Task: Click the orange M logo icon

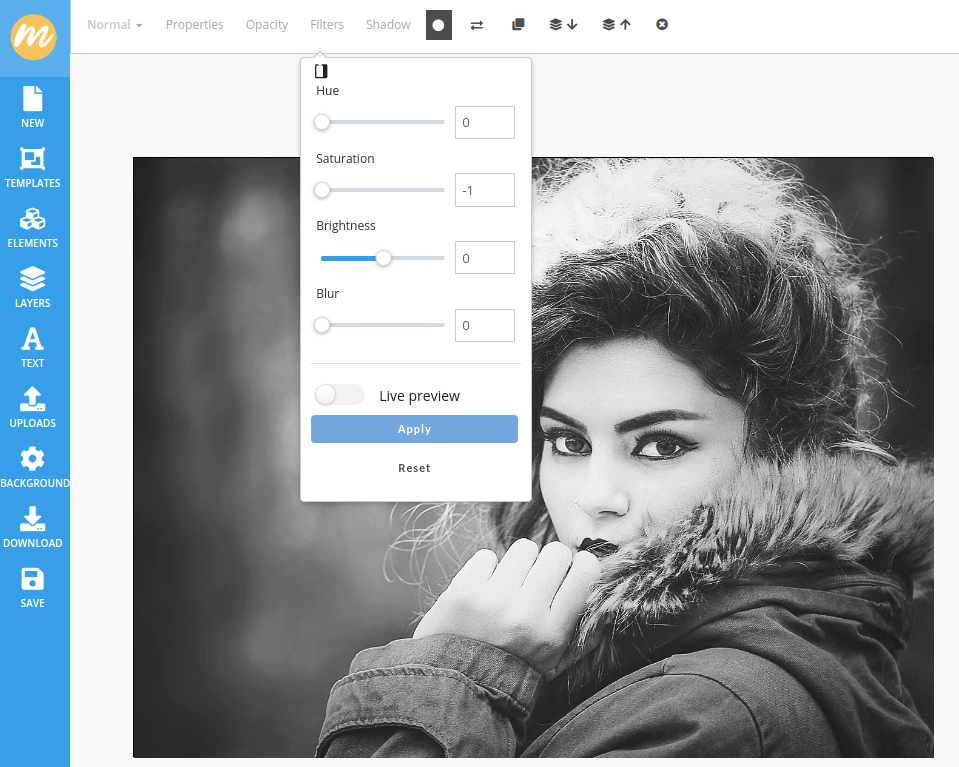Action: 33,37
